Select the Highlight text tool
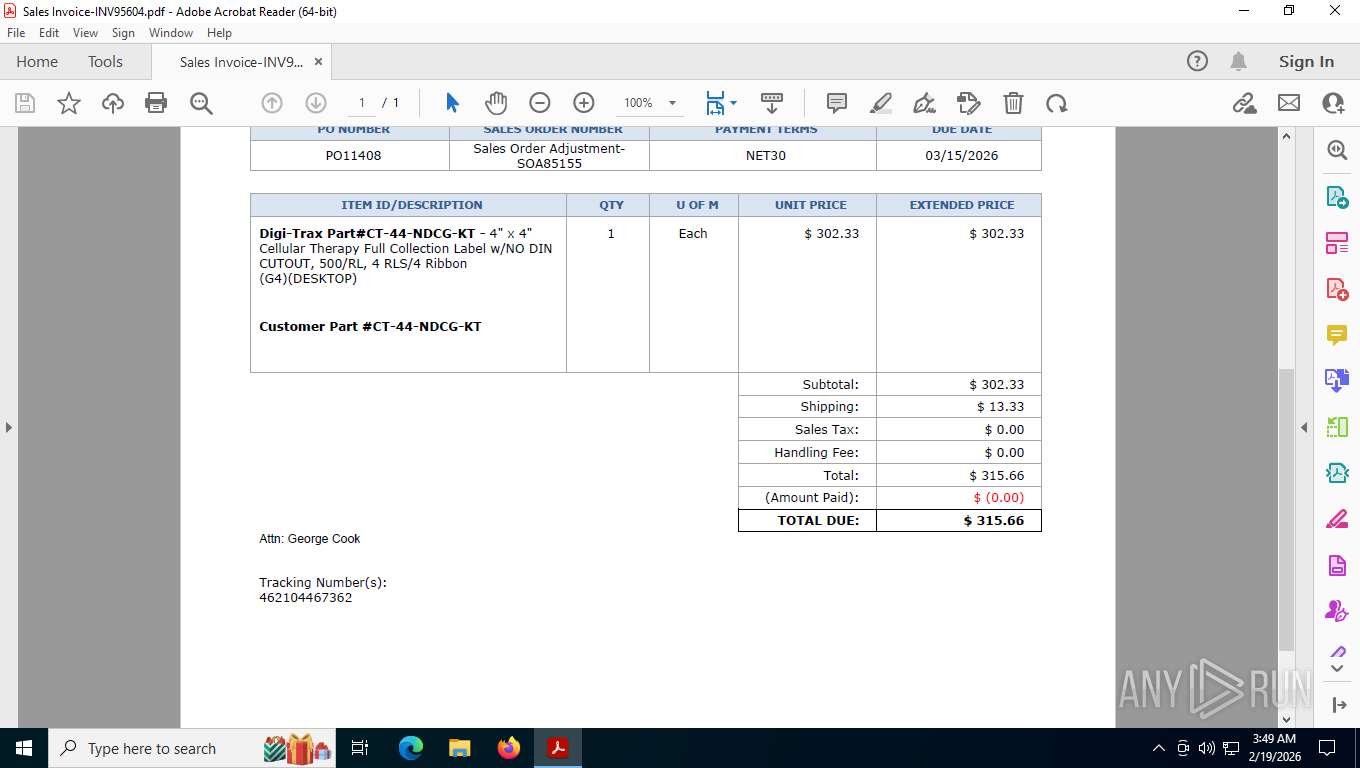Screen dimensions: 1360x768 point(881,103)
